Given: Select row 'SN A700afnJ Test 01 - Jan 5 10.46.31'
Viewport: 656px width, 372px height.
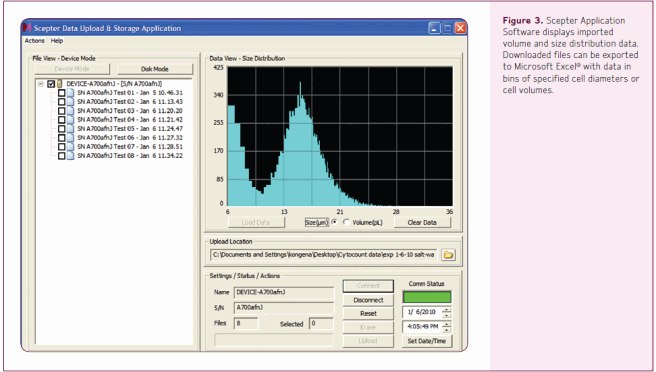Looking at the screenshot, I should 130,92.
